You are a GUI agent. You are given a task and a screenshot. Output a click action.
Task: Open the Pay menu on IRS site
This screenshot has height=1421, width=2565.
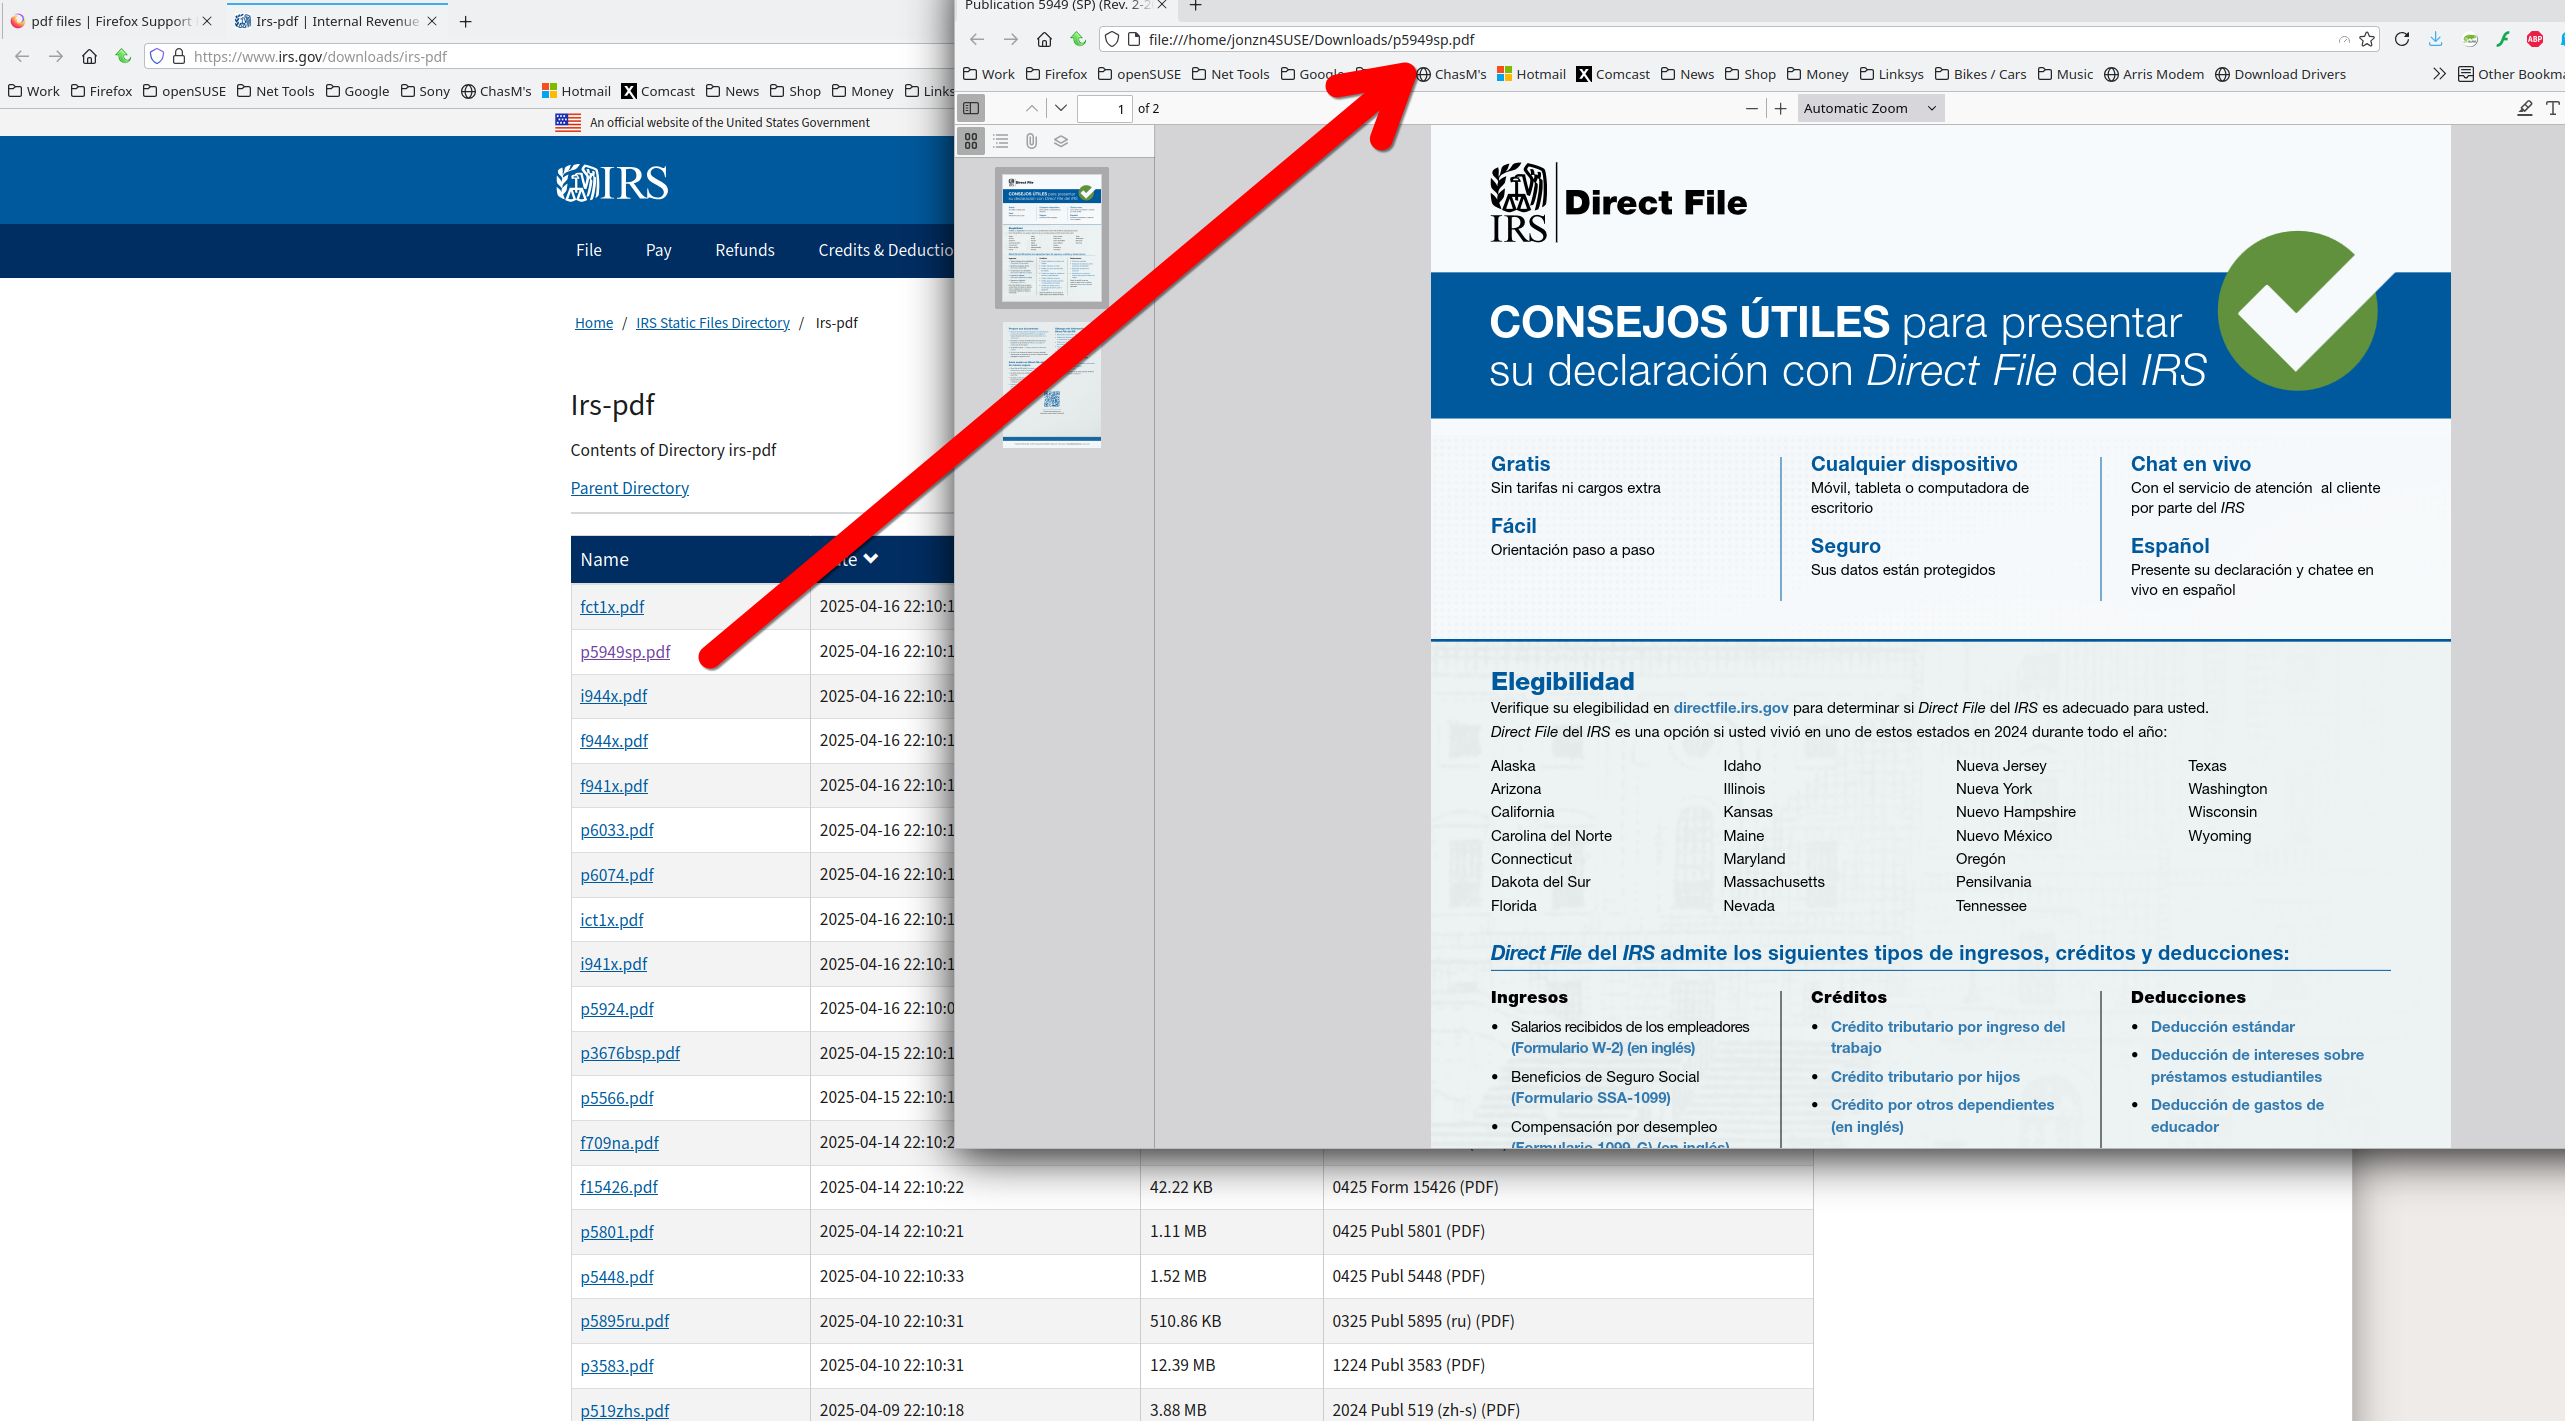[x=658, y=250]
